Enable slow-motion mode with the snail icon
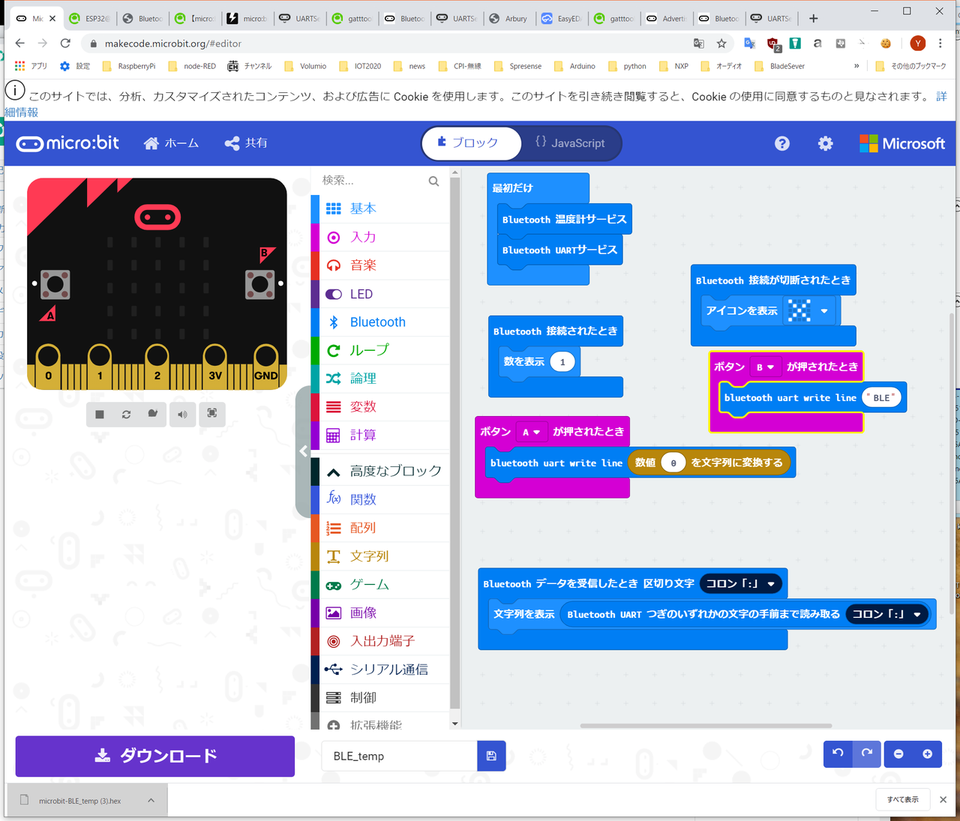This screenshot has height=821, width=960. click(x=153, y=414)
